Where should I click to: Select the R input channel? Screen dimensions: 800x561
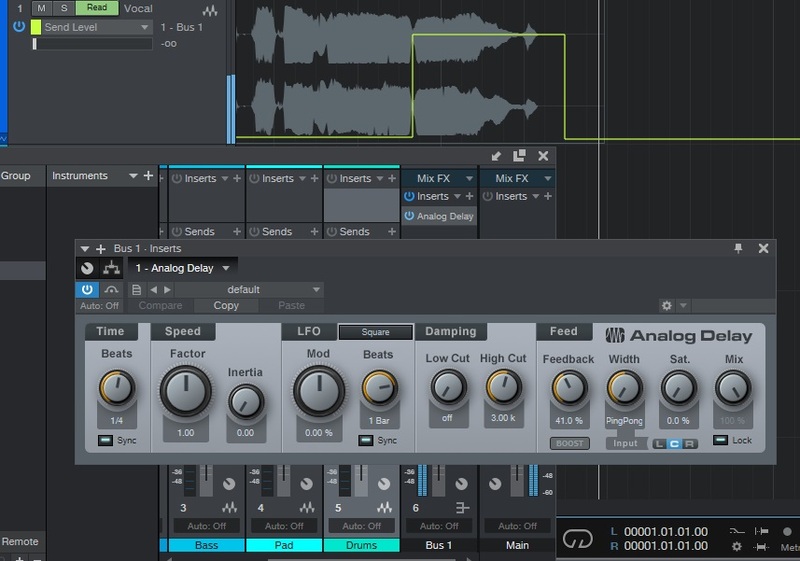690,444
